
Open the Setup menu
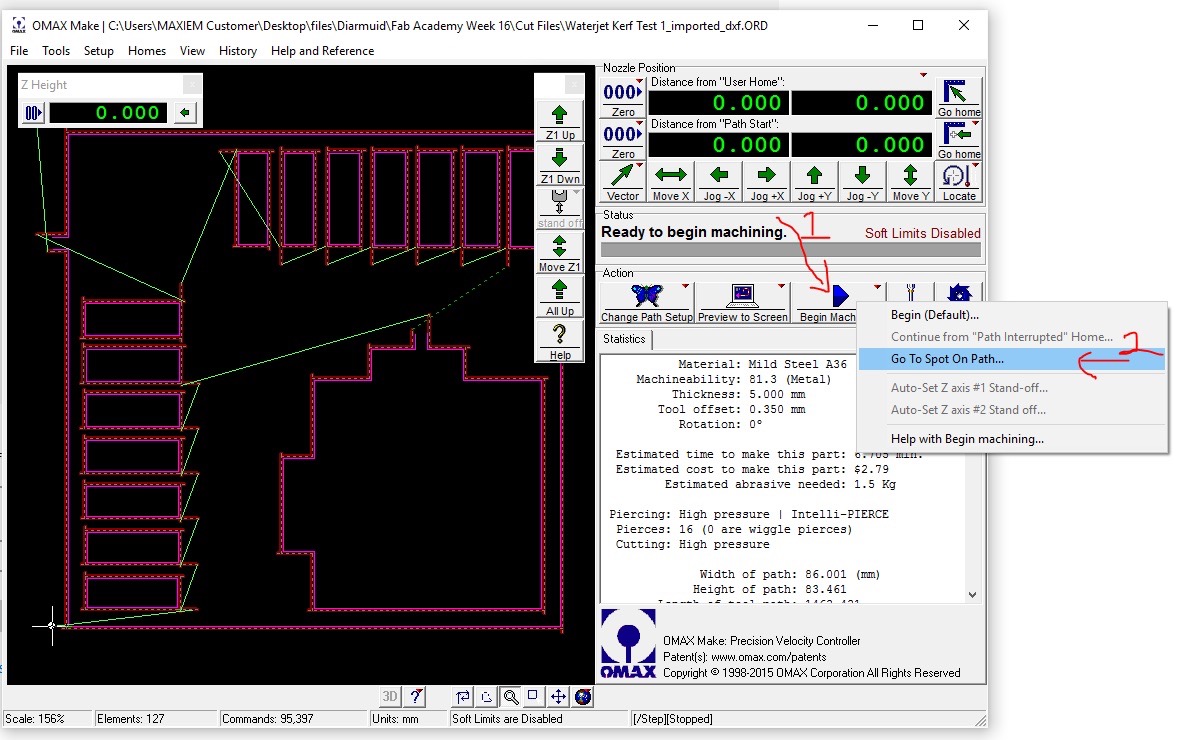(x=98, y=50)
